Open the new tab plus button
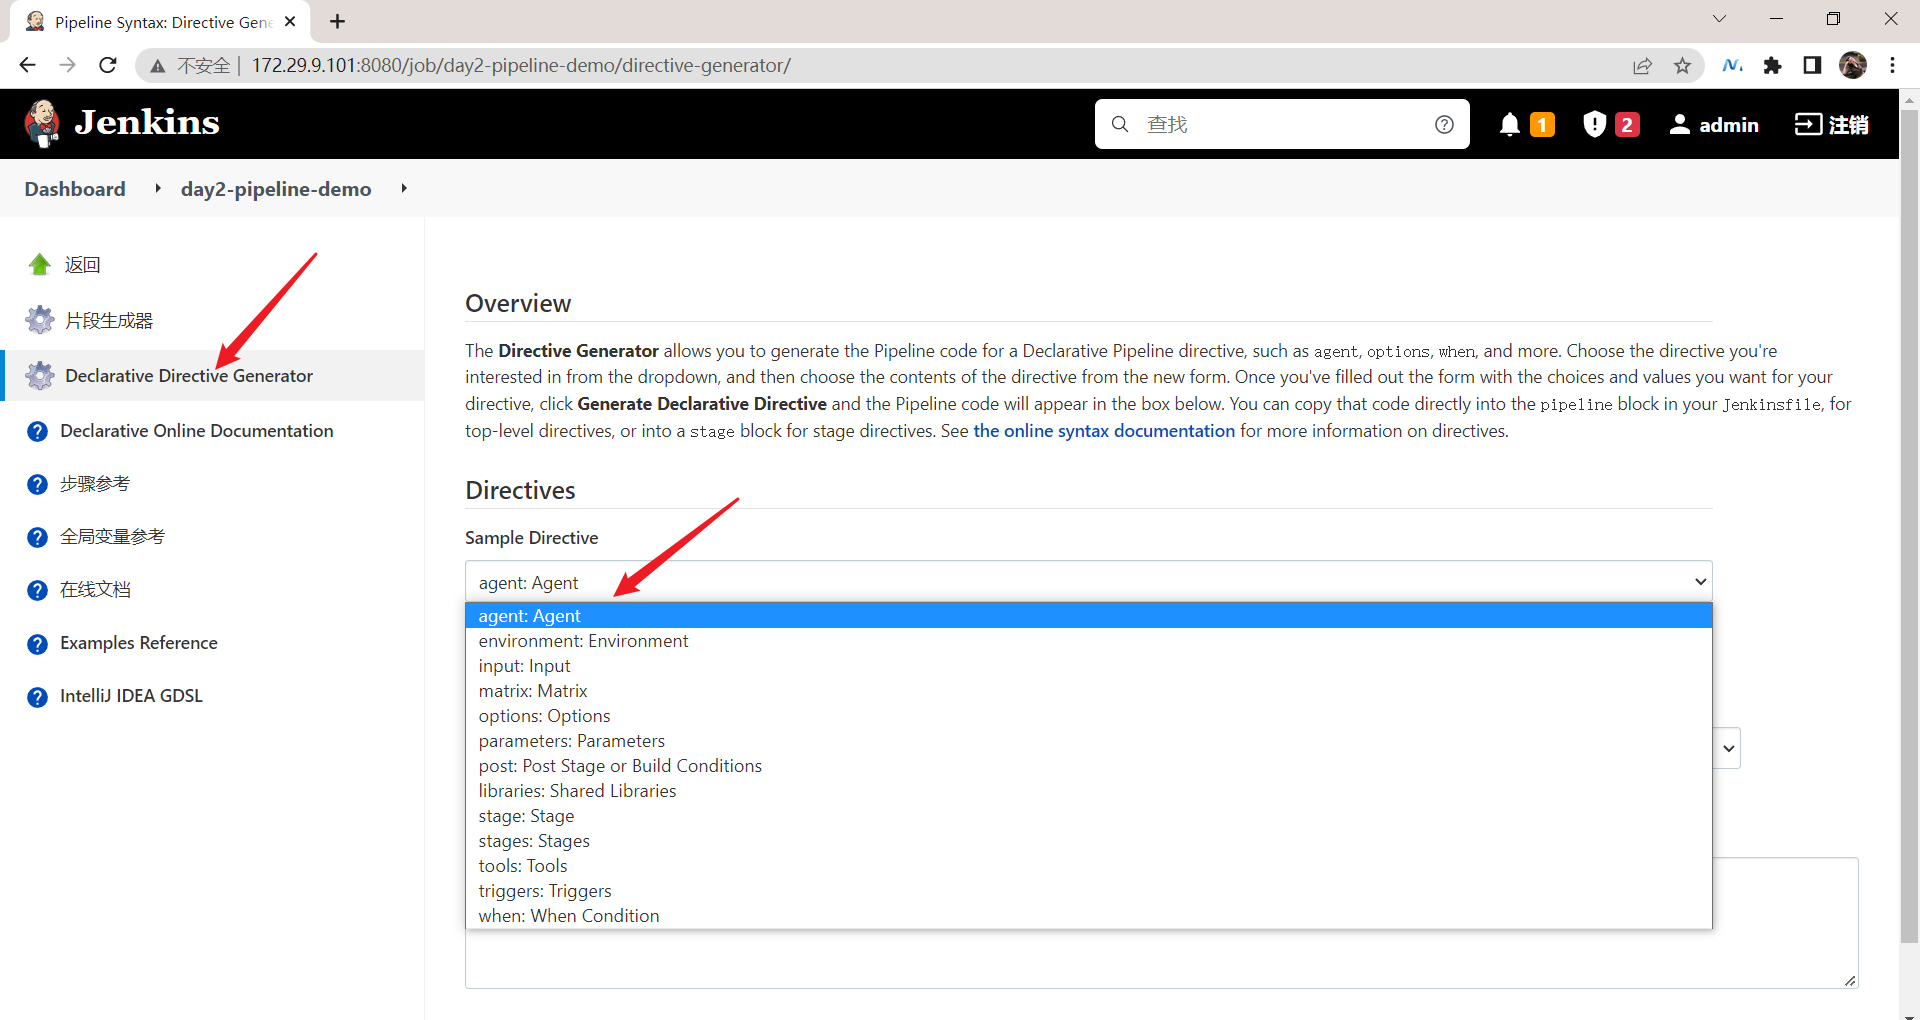The width and height of the screenshot is (1920, 1020). (338, 21)
